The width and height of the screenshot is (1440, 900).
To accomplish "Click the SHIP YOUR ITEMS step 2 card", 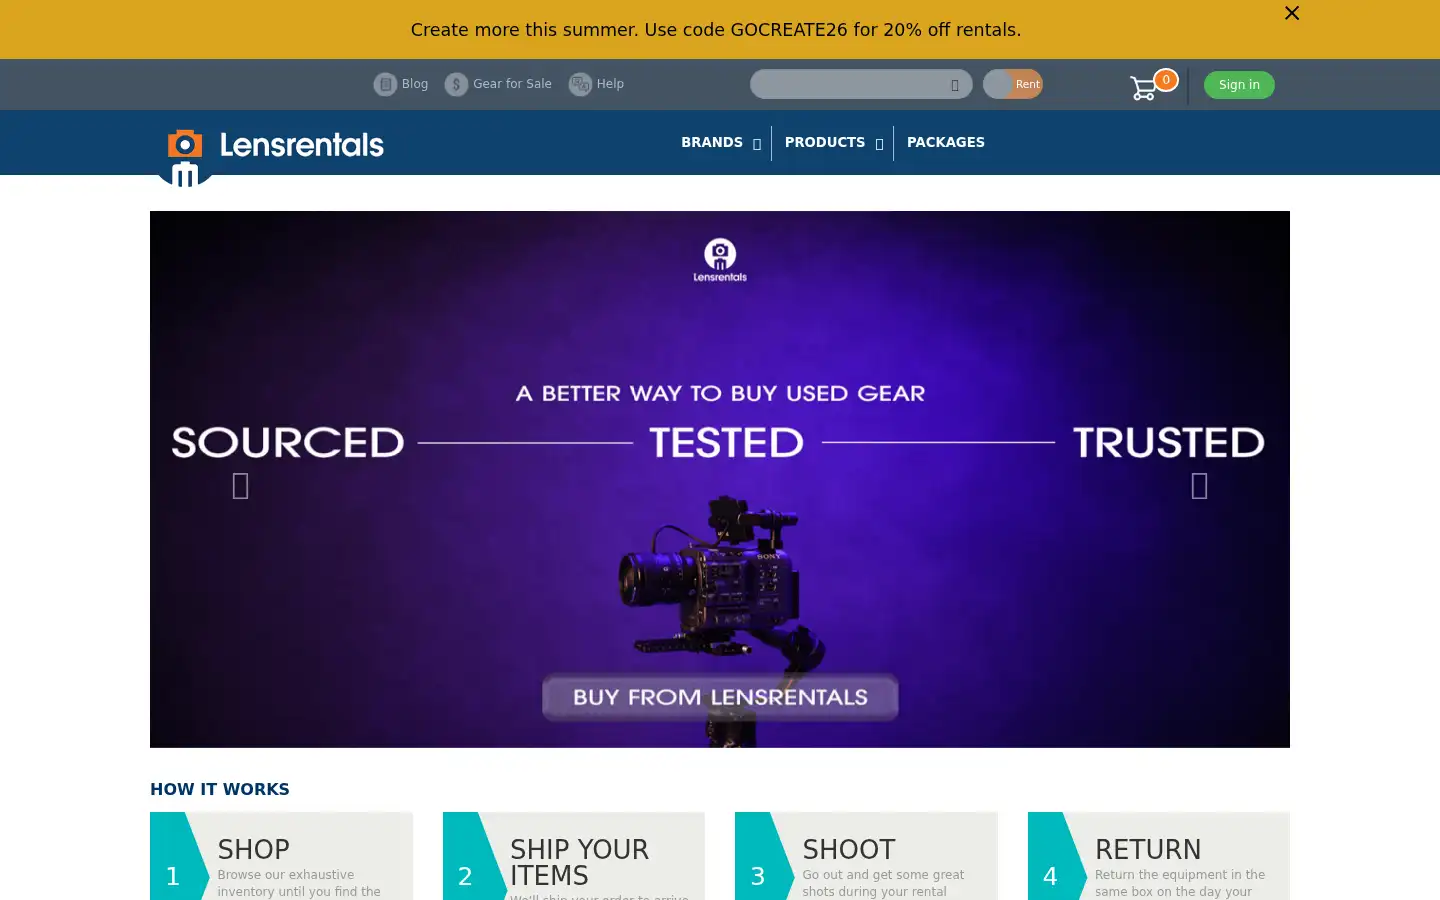I will pos(574,856).
